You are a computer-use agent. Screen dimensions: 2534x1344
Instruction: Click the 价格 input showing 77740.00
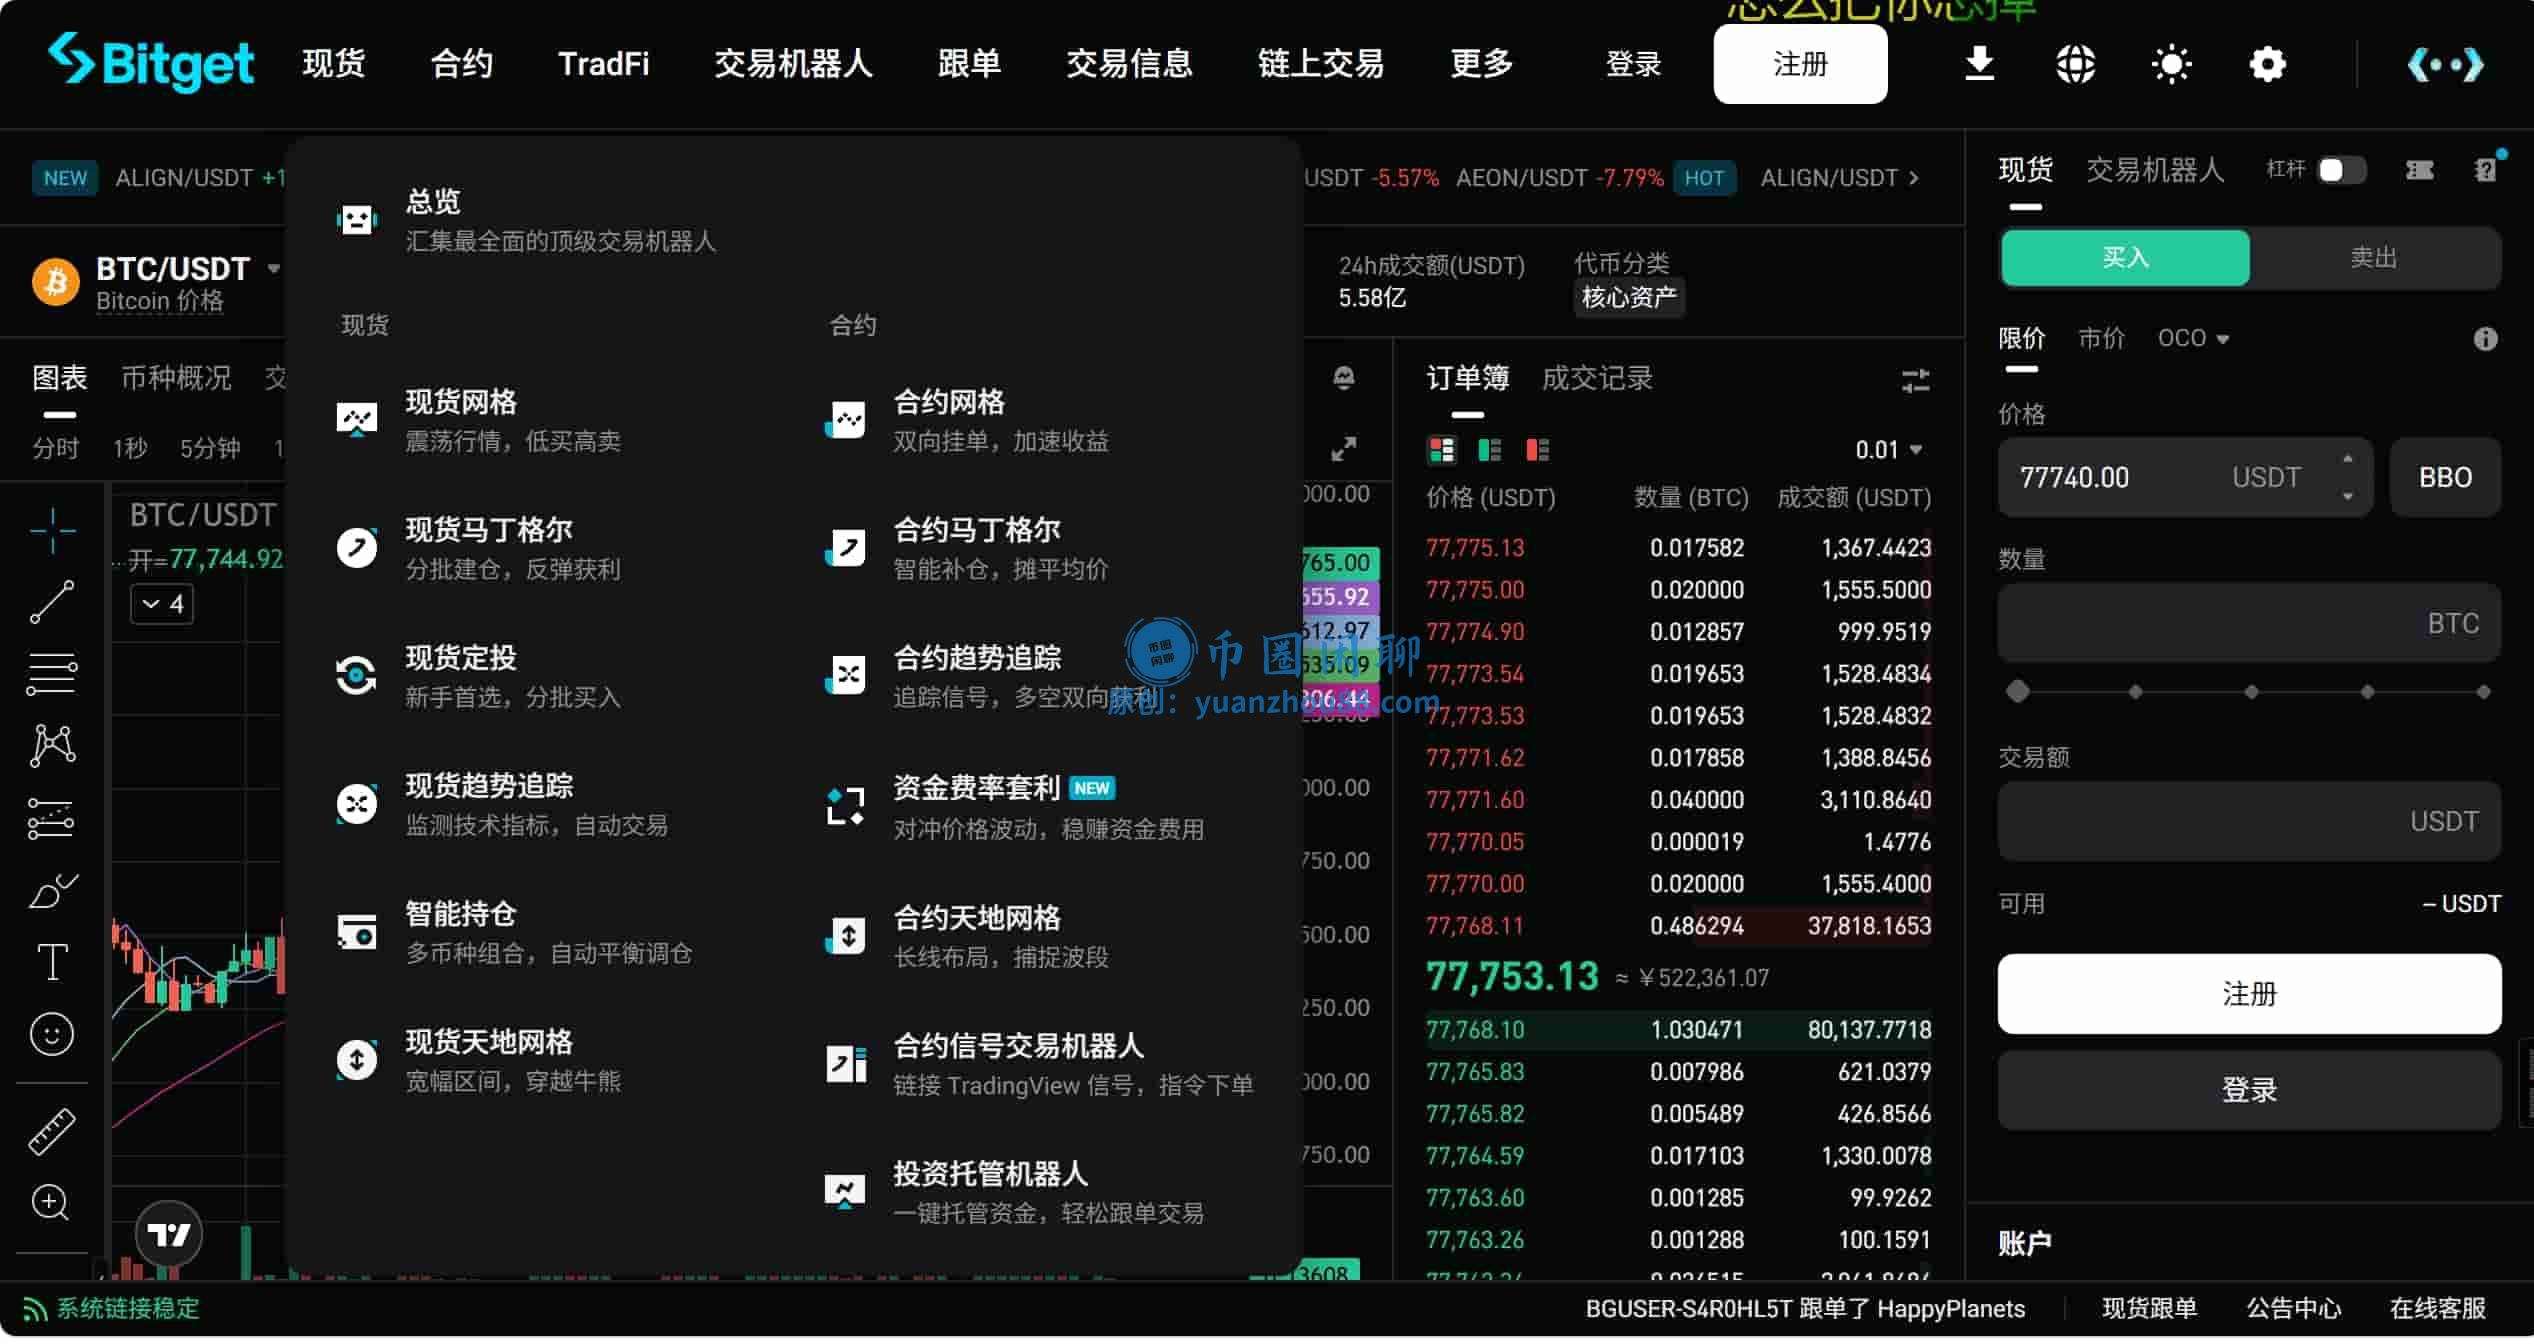click(2185, 477)
